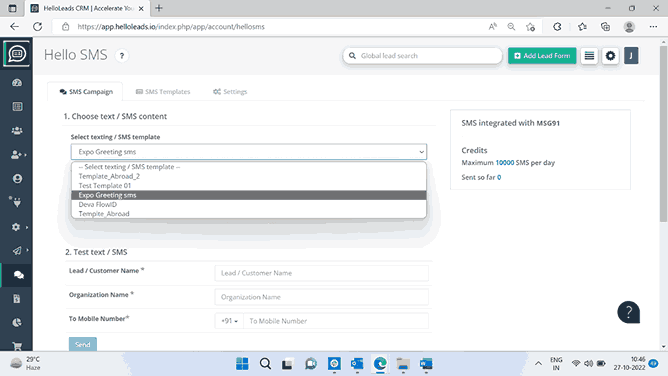Image resolution: width=668 pixels, height=376 pixels.
Task: Open the taskbar clock and date
Action: [x=630, y=364]
